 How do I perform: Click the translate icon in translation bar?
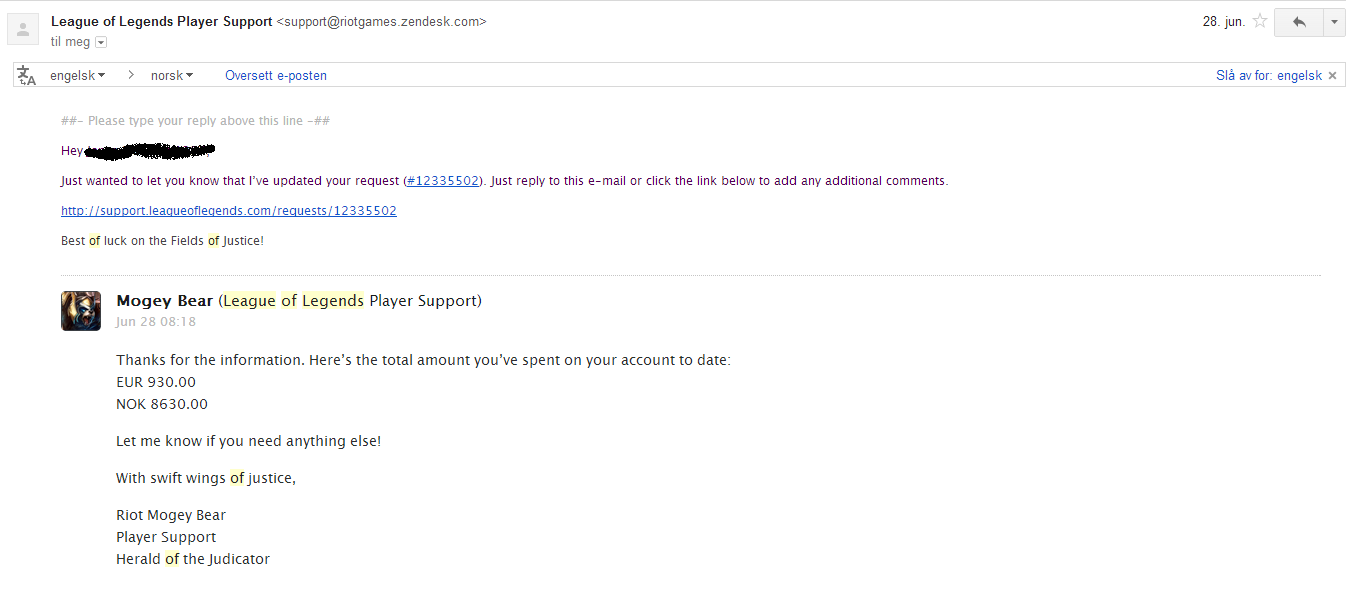27,76
